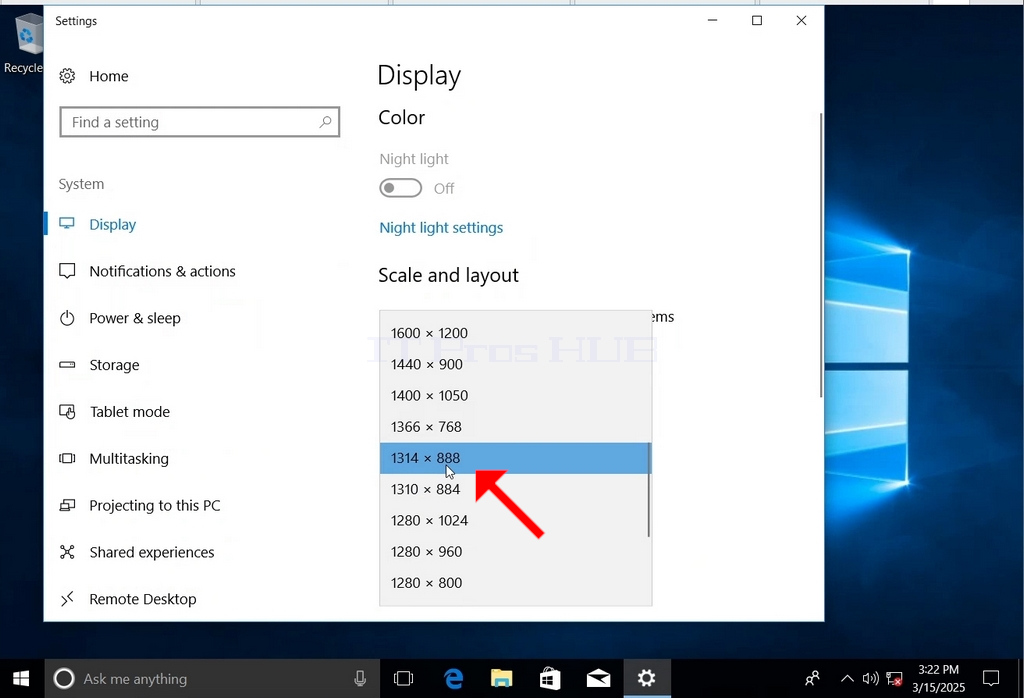The height and width of the screenshot is (698, 1024).
Task: Click the Show desktop sliver button
Action: [1020, 678]
